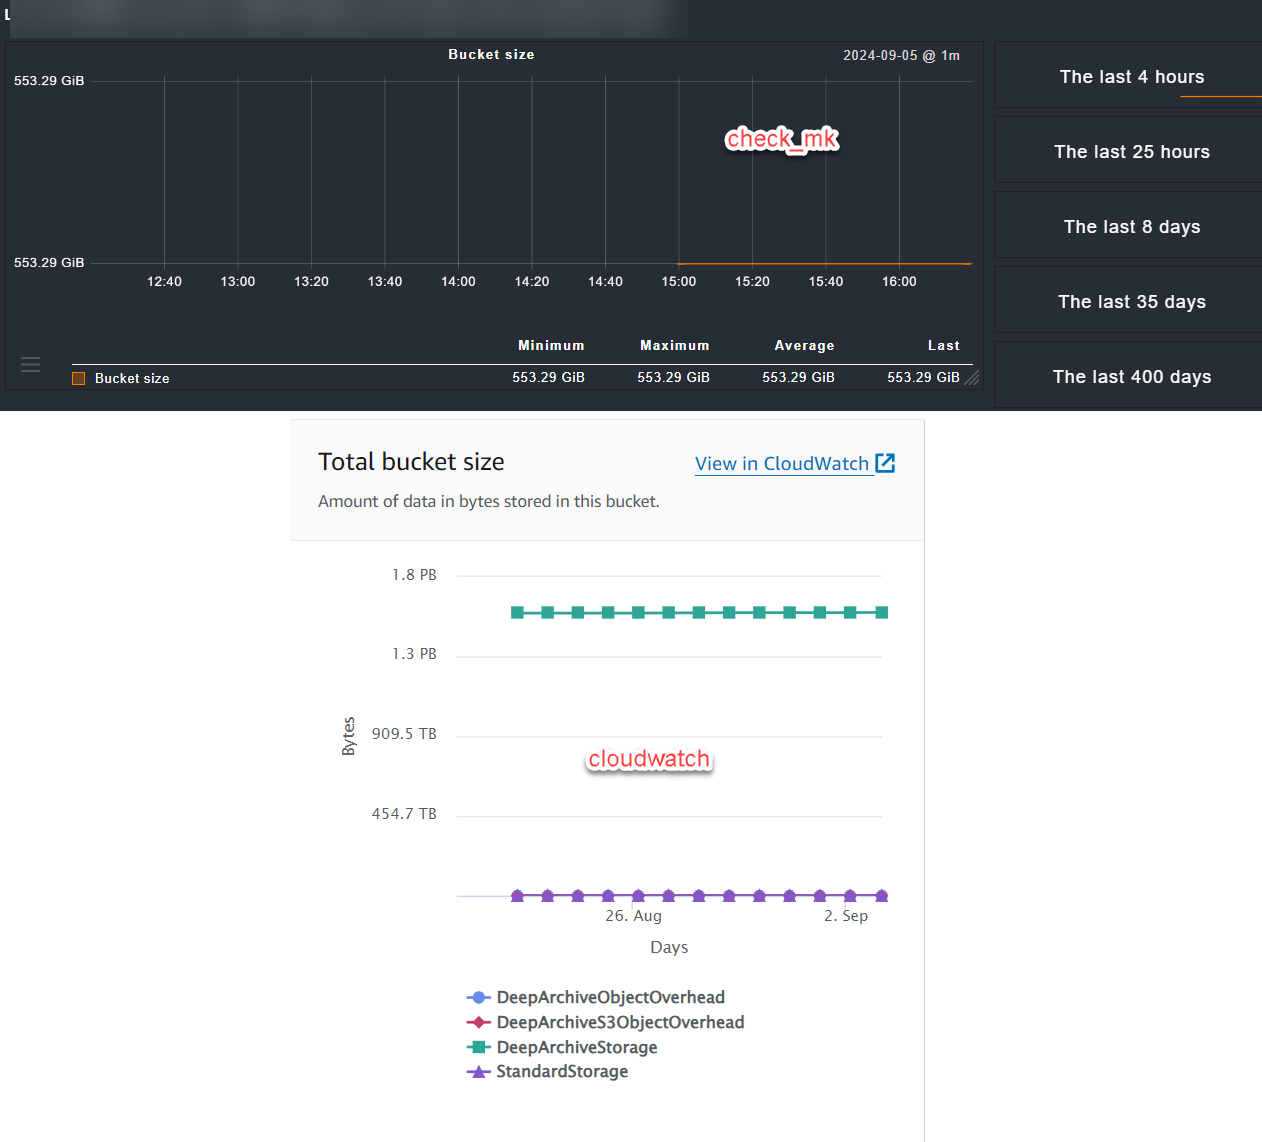Viewport: 1262px width, 1142px height.
Task: Click the 15:00 time marker on graph
Action: click(x=679, y=282)
